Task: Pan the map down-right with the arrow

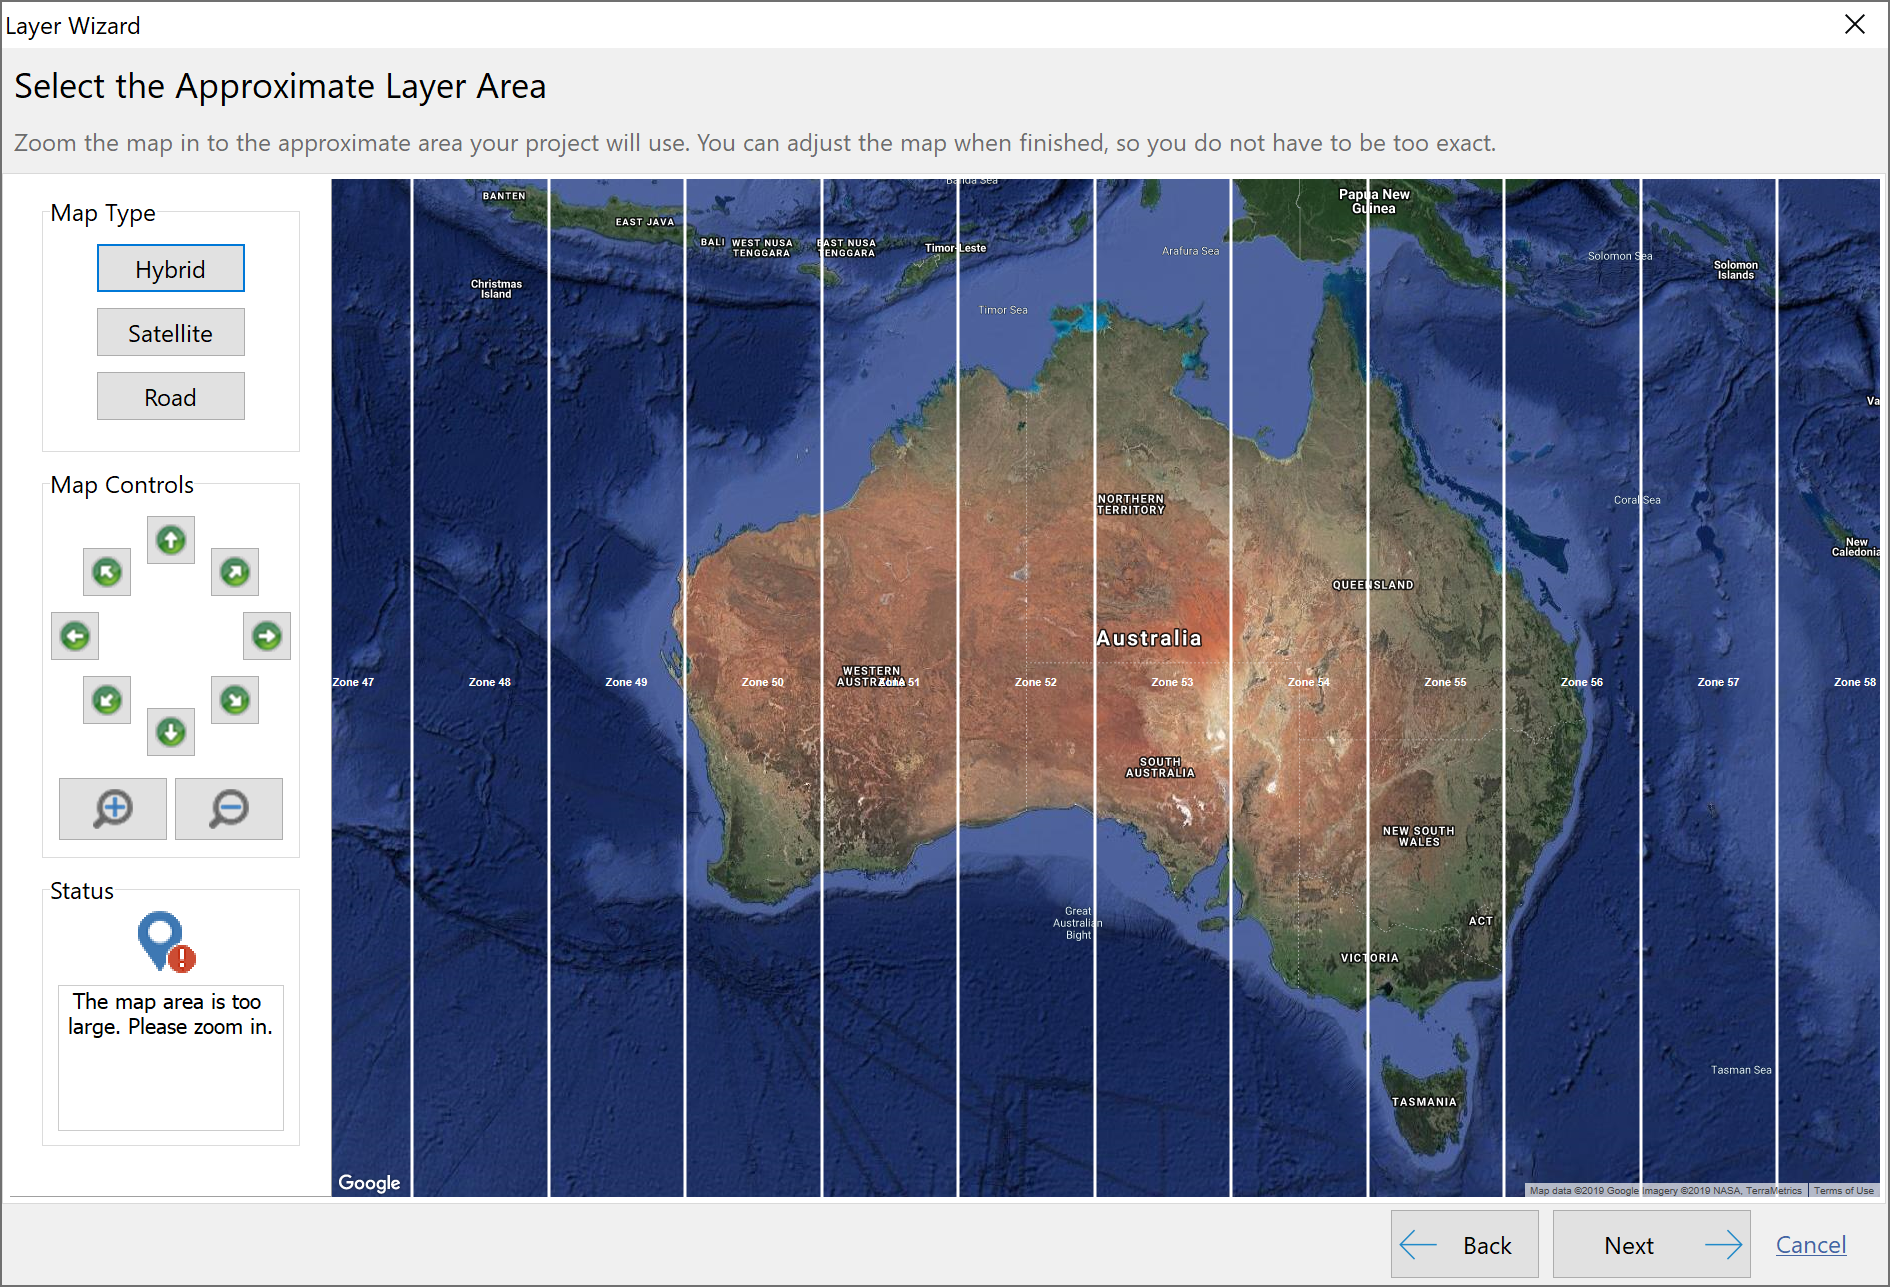Action: (x=235, y=700)
